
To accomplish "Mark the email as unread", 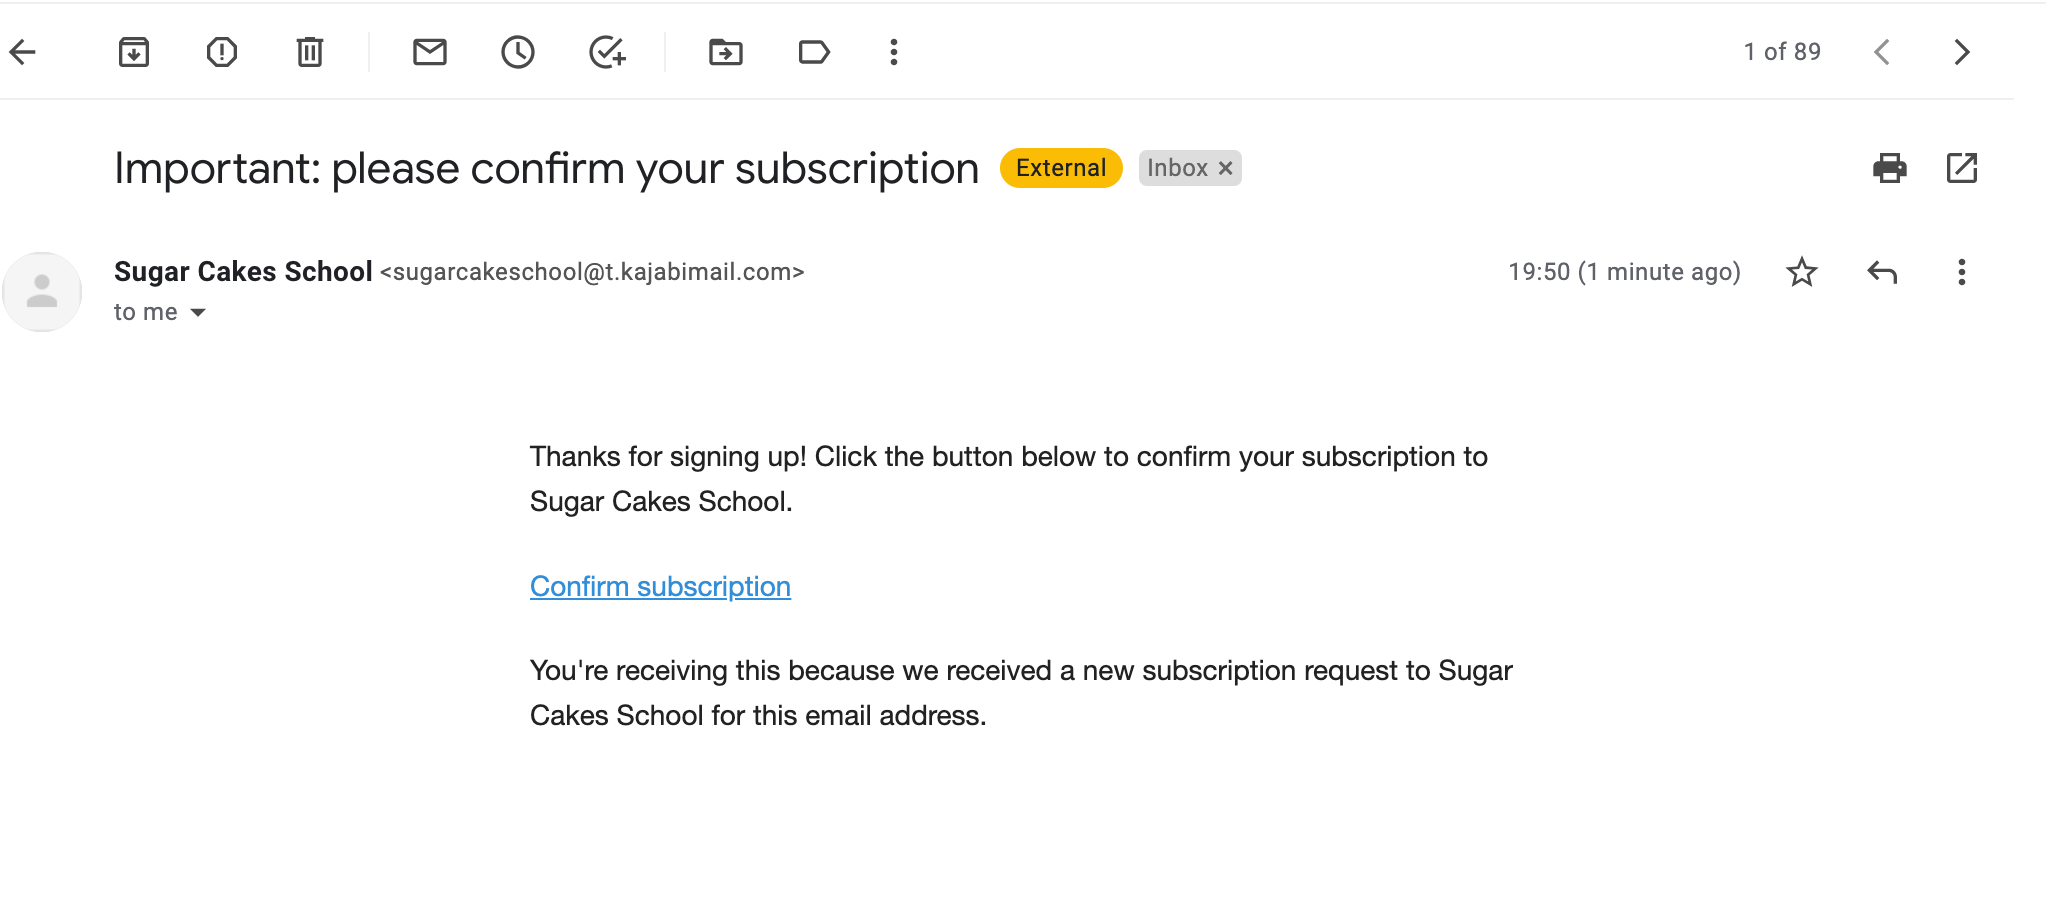I will pos(430,52).
